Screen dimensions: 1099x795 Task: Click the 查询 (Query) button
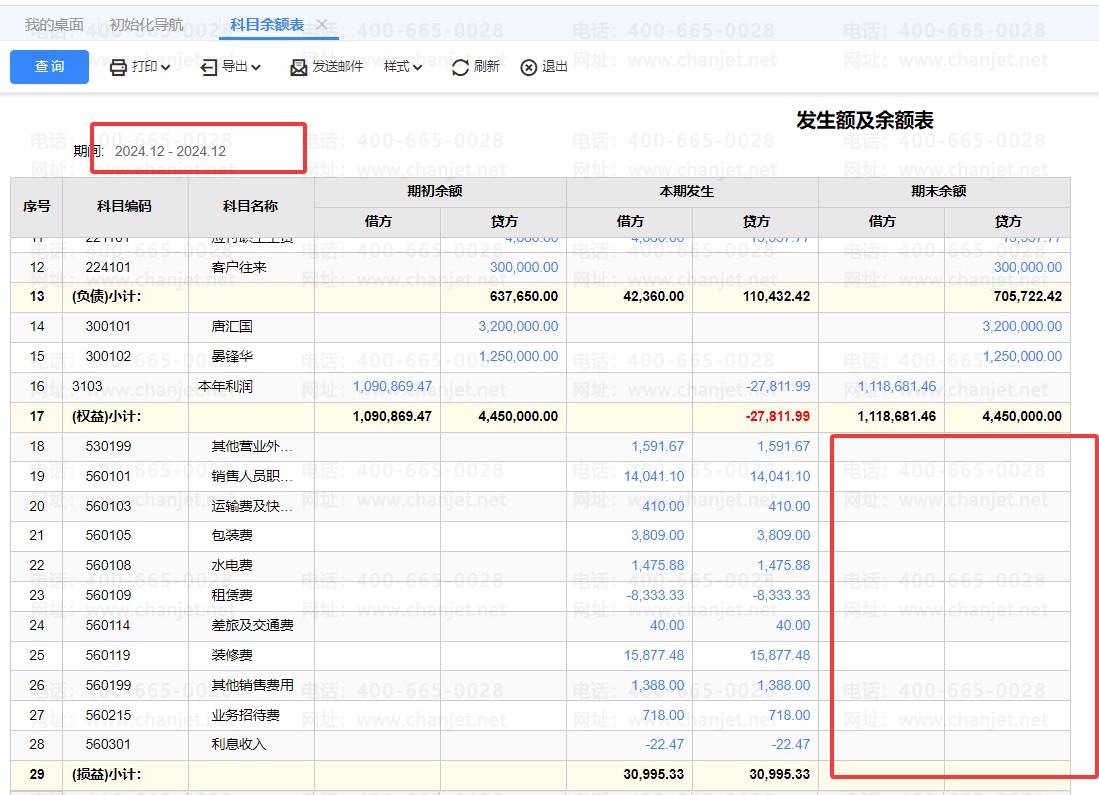pos(49,67)
